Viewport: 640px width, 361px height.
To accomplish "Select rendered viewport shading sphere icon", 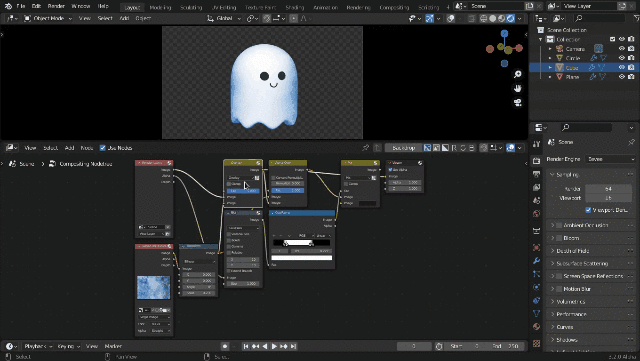I will point(511,18).
